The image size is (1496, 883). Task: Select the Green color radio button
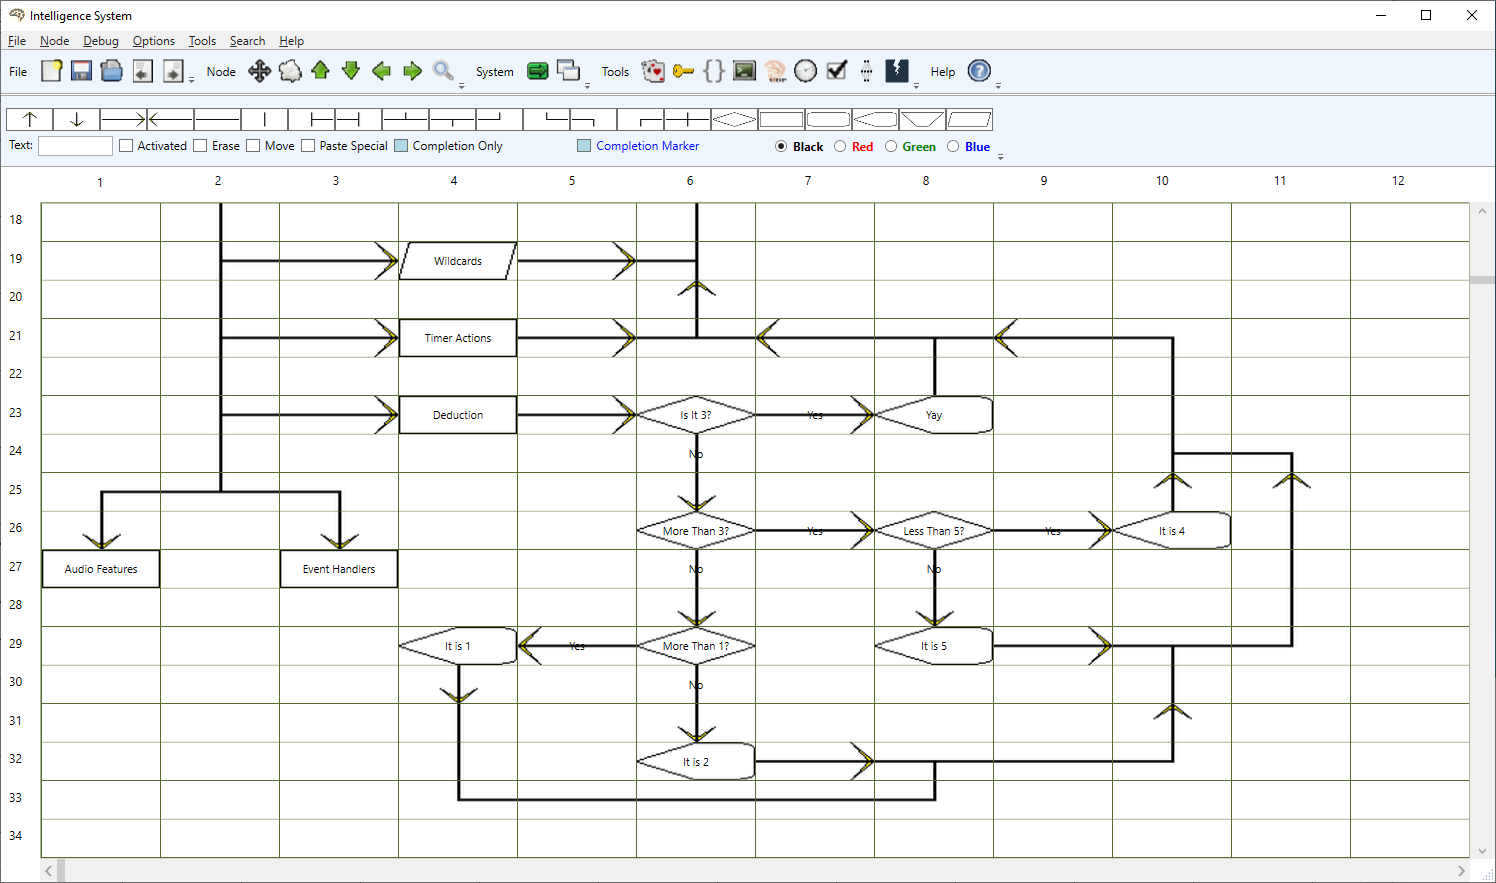(890, 146)
